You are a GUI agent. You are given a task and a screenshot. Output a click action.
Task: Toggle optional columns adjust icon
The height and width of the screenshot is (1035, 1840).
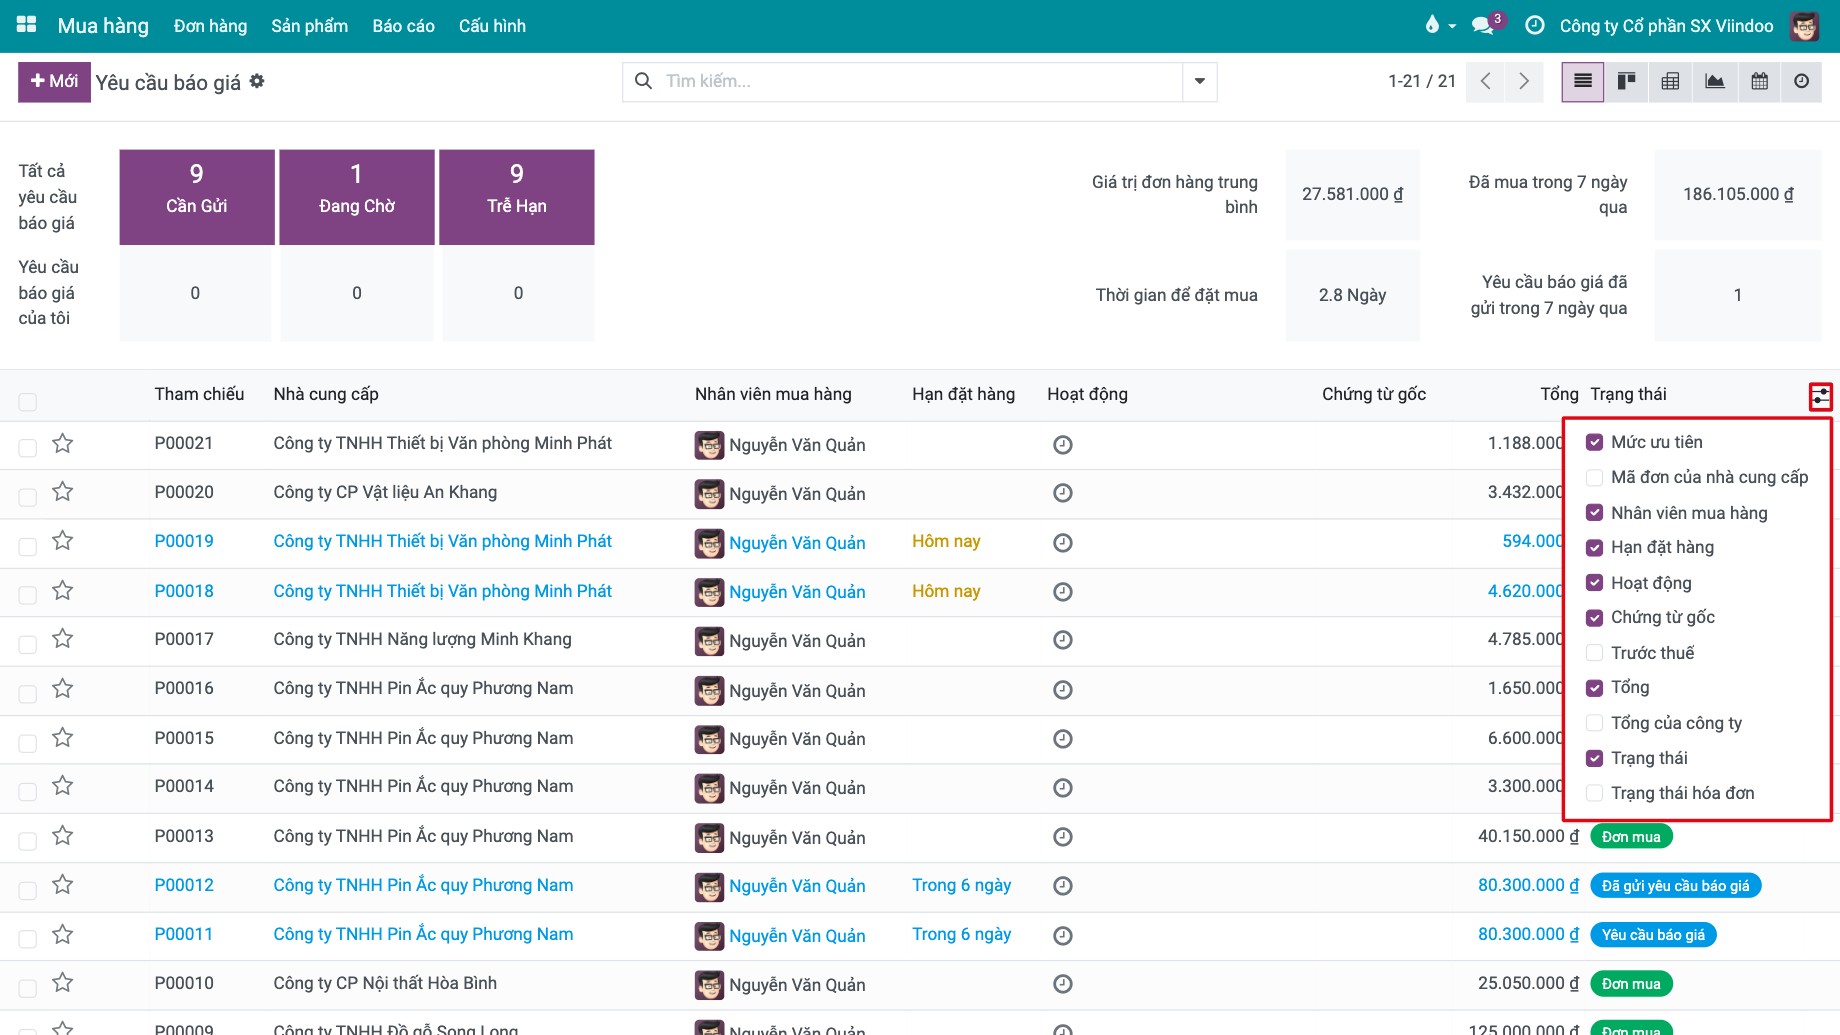point(1821,396)
